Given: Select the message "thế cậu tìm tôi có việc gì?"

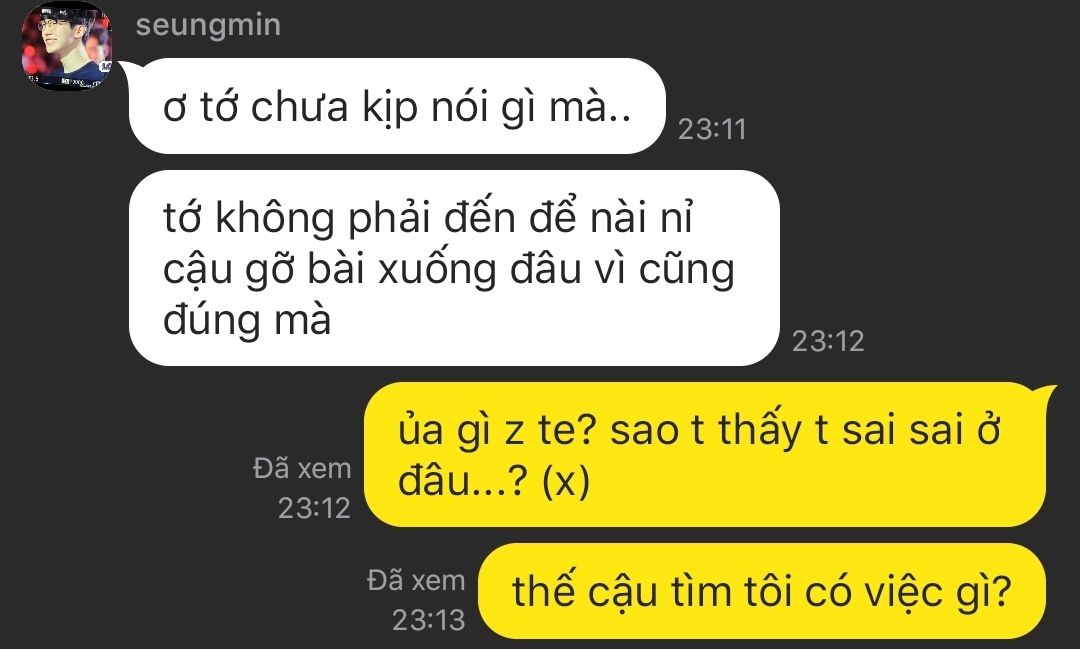Looking at the screenshot, I should tap(762, 591).
